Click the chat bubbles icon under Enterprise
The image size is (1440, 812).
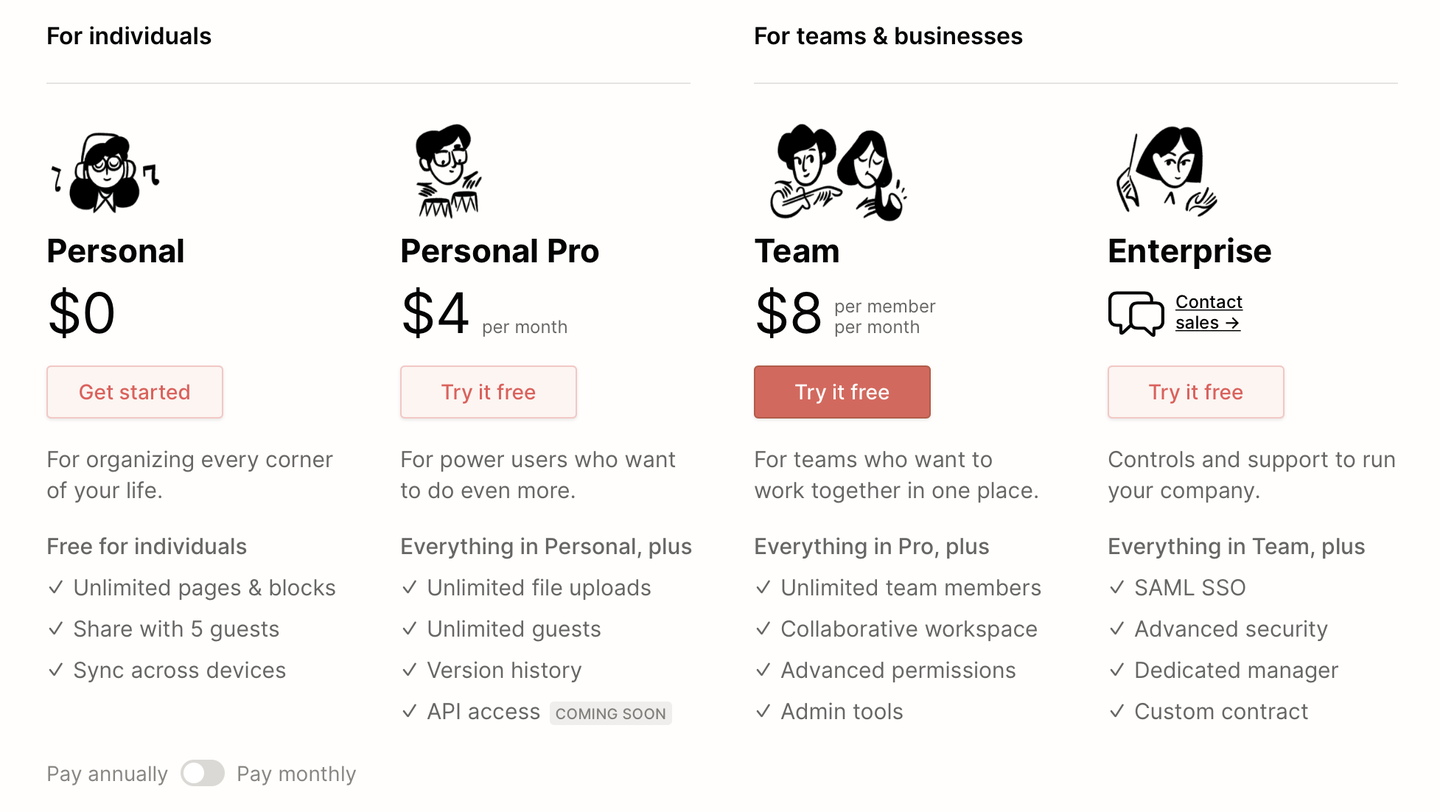coord(1136,313)
